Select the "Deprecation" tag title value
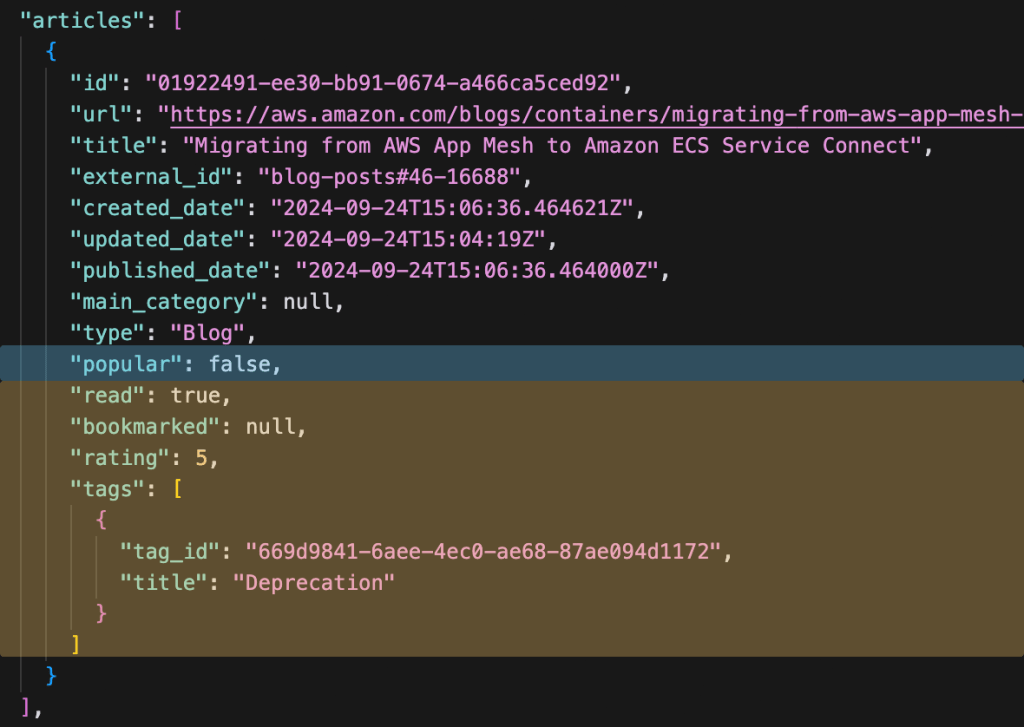 (x=314, y=582)
